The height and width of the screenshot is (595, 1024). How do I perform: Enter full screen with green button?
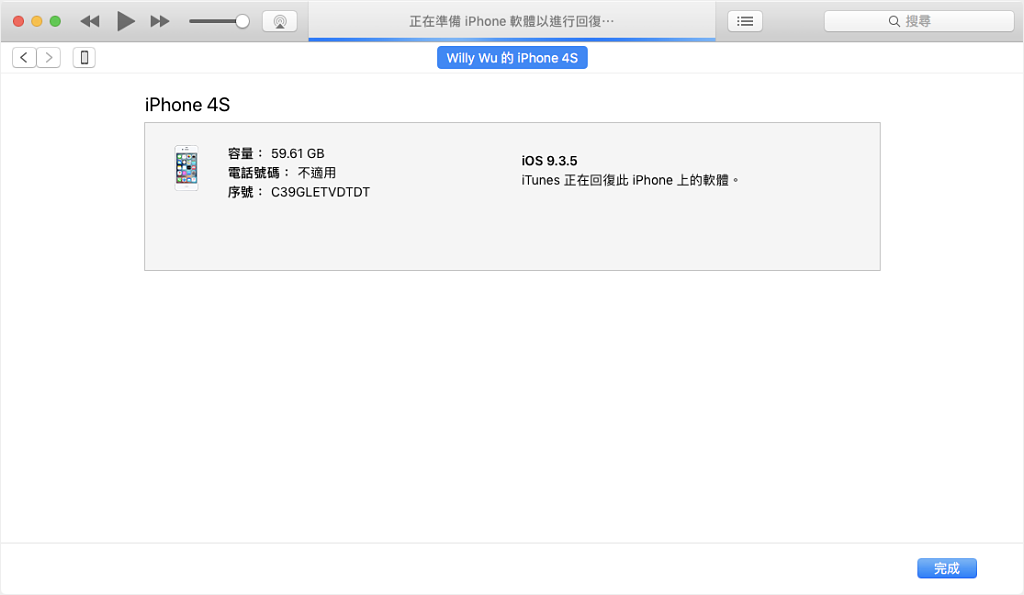click(x=56, y=22)
